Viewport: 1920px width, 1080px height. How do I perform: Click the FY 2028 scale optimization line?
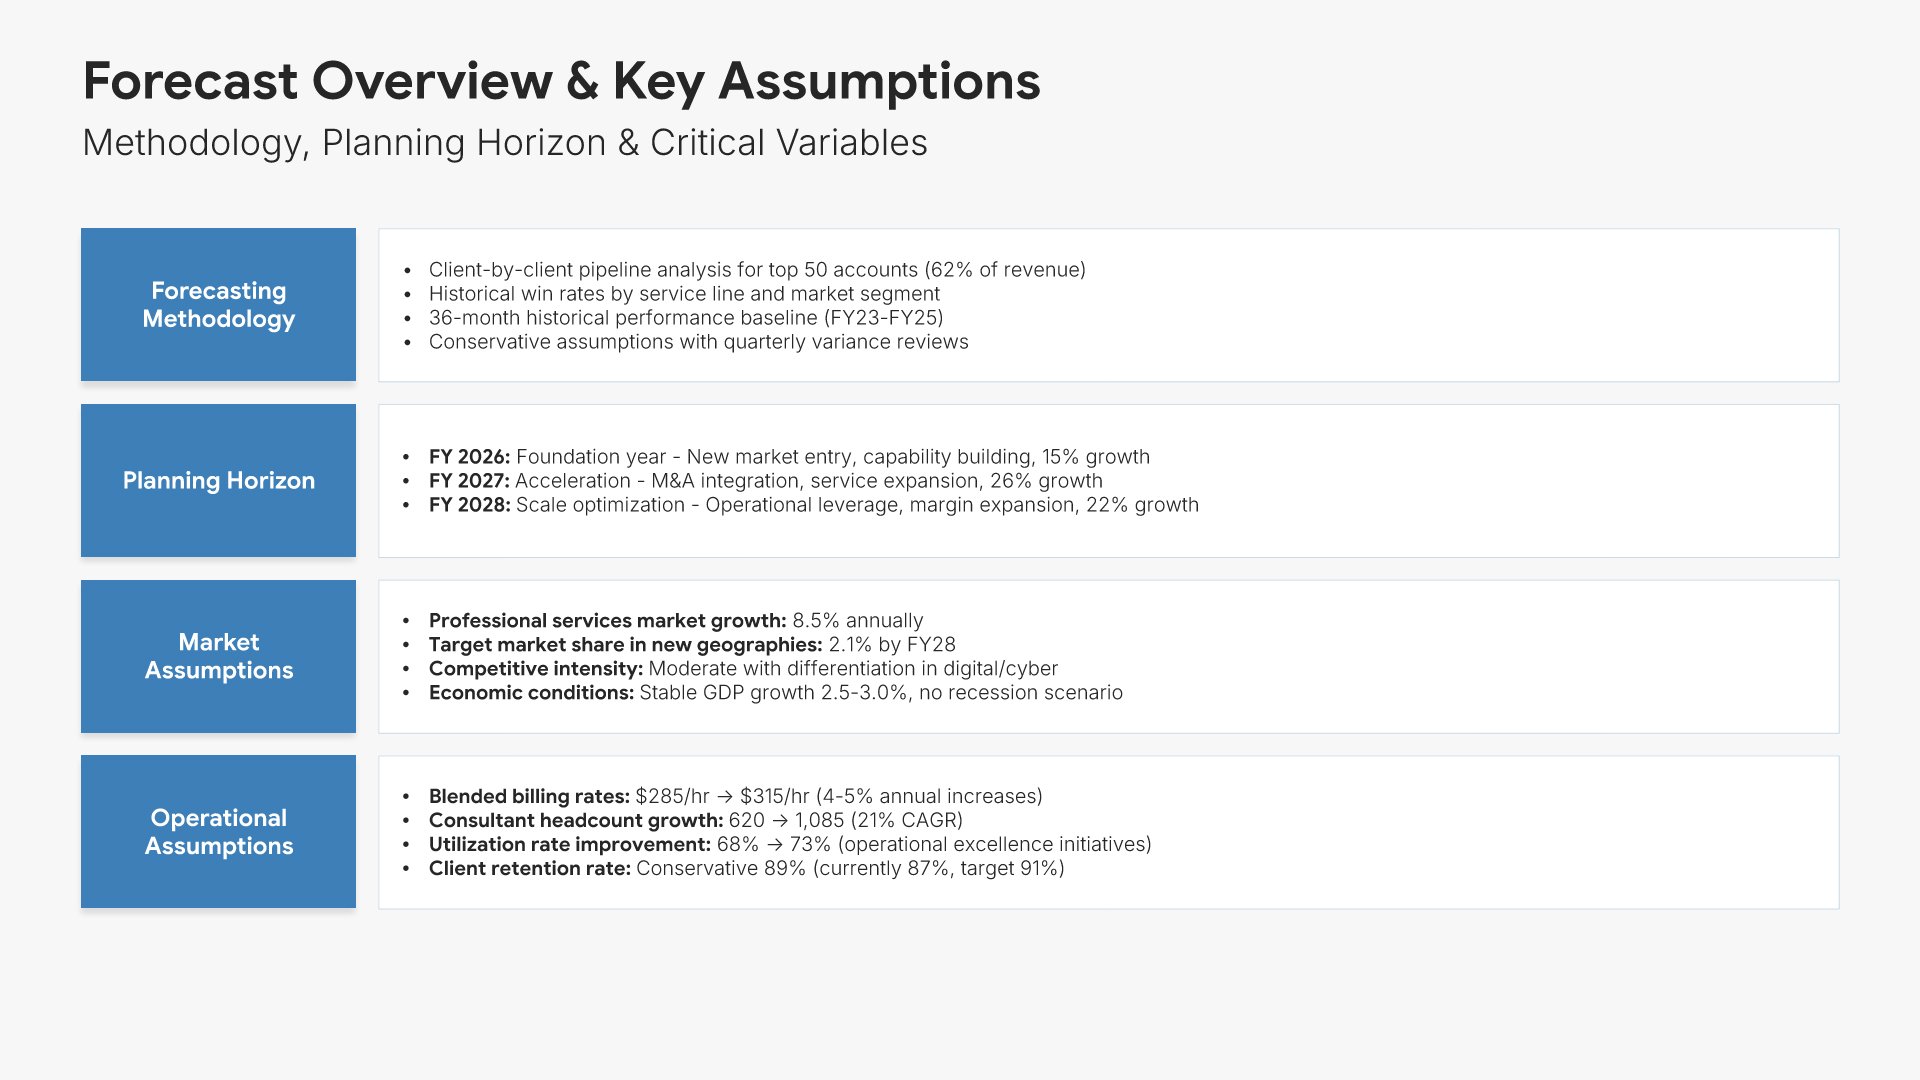pos(813,505)
